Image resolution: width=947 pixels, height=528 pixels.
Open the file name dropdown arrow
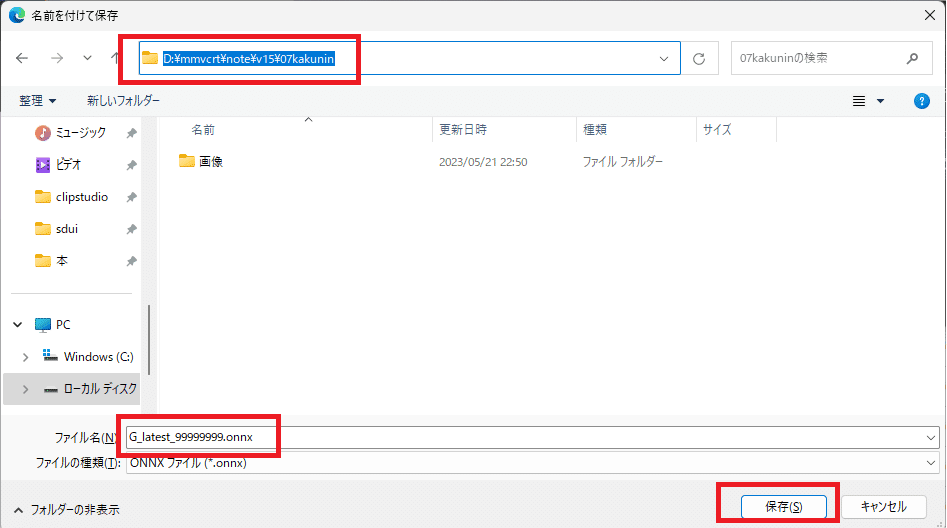coord(931,437)
